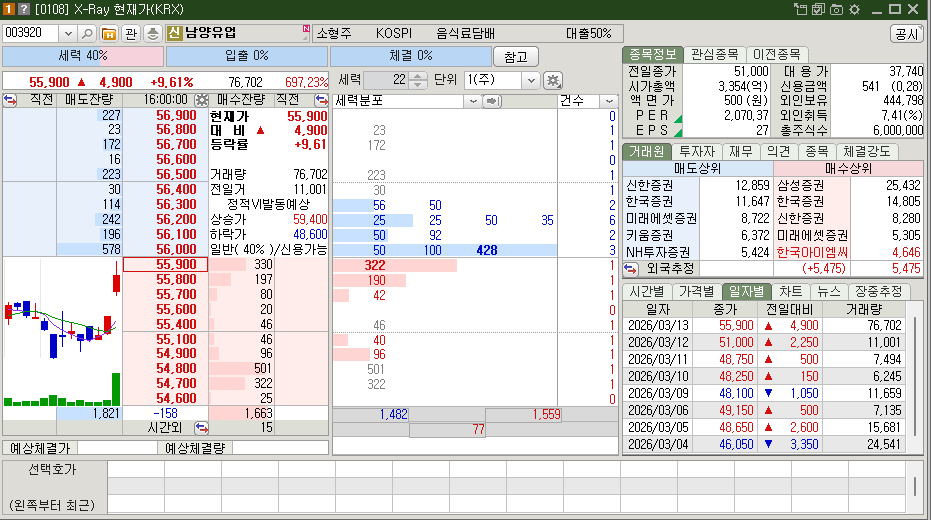The height and width of the screenshot is (520, 931).
Task: Increase 세력 value with up stepper
Action: (x=417, y=76)
